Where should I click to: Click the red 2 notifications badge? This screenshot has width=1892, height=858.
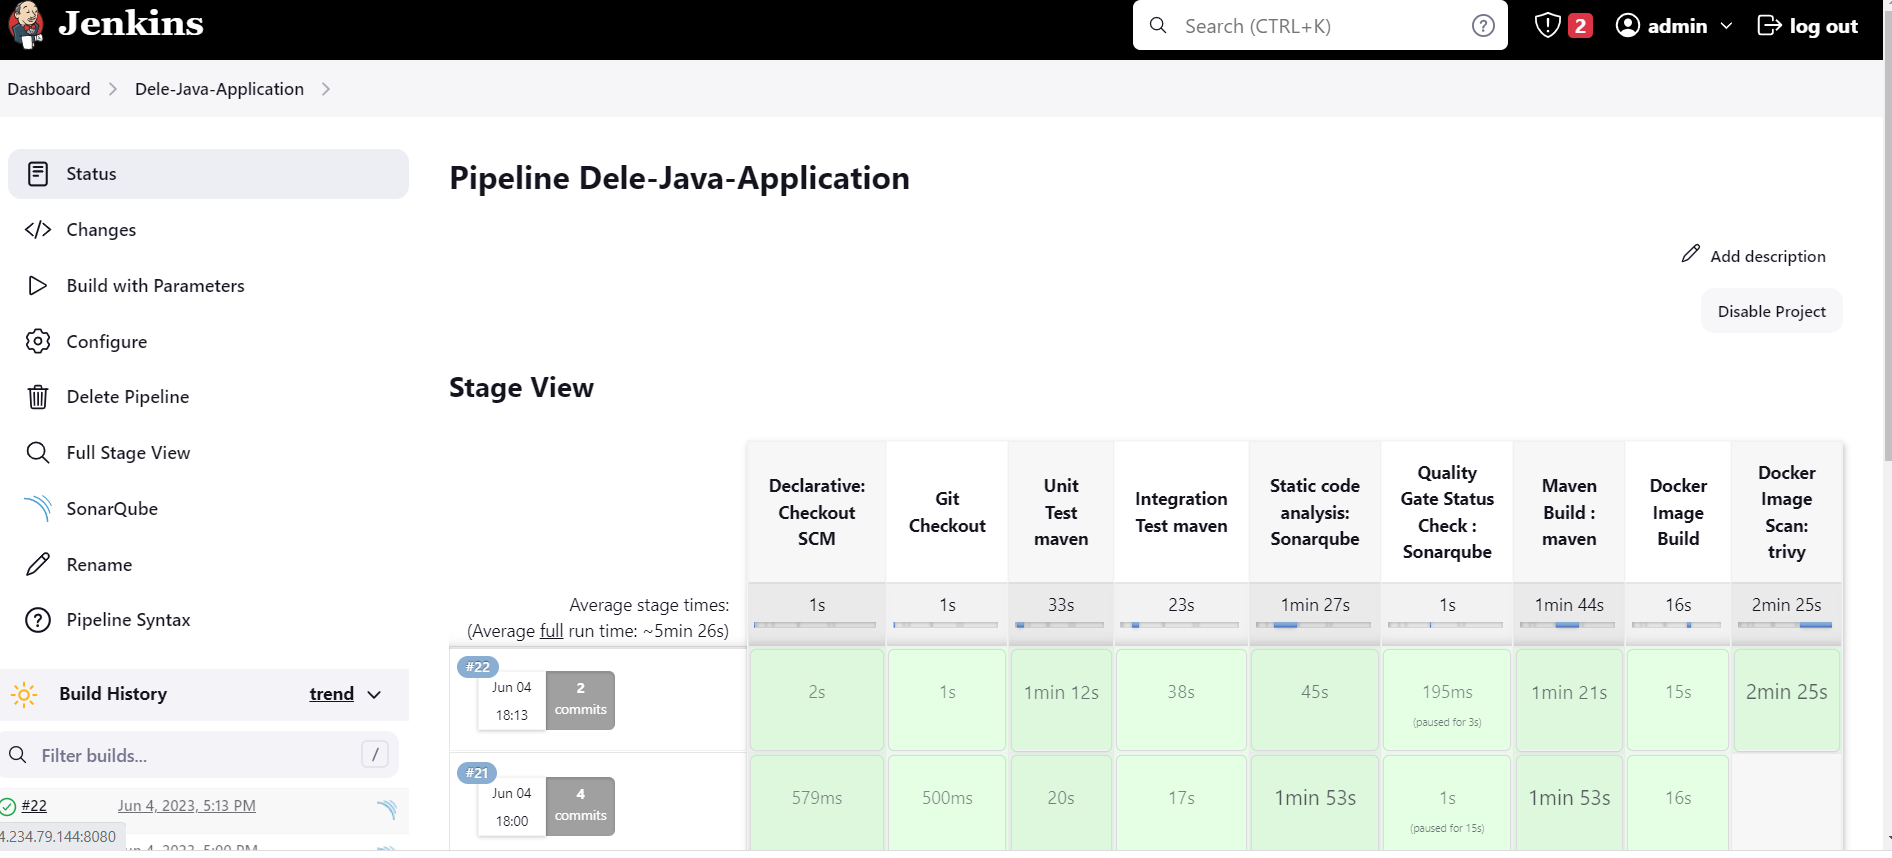pos(1580,25)
